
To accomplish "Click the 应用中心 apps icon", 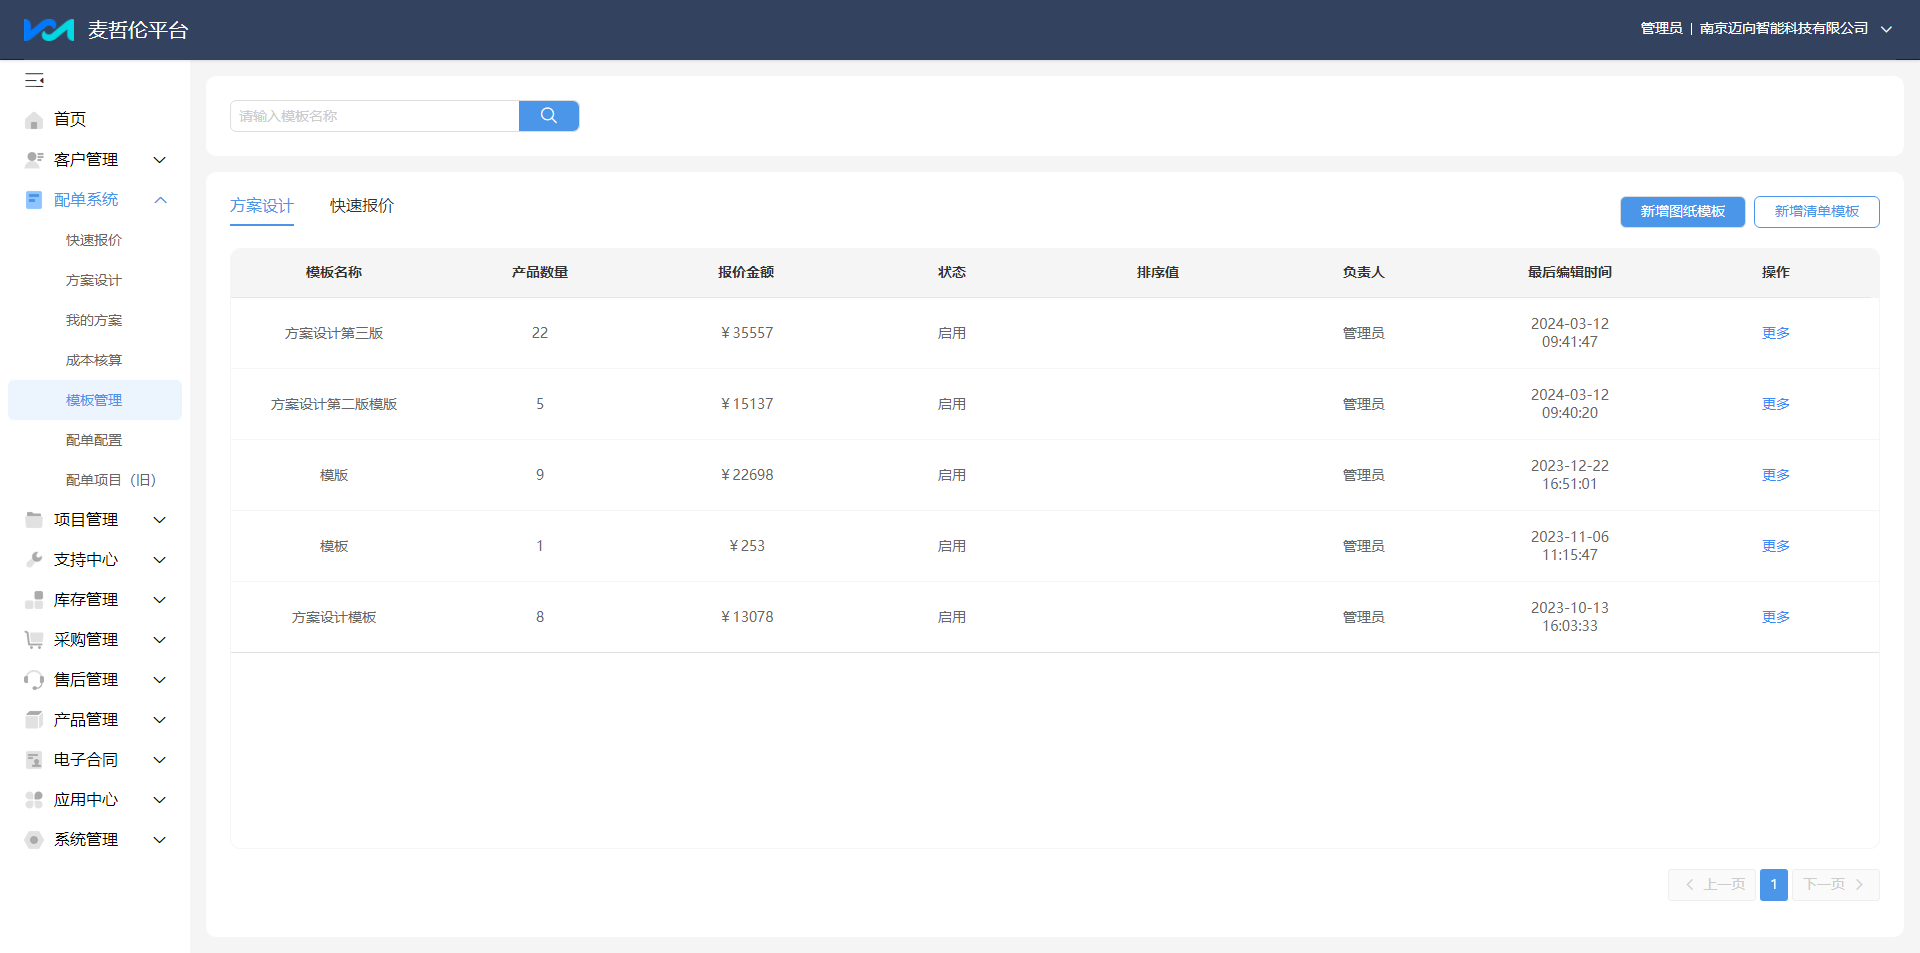I will click(x=34, y=800).
